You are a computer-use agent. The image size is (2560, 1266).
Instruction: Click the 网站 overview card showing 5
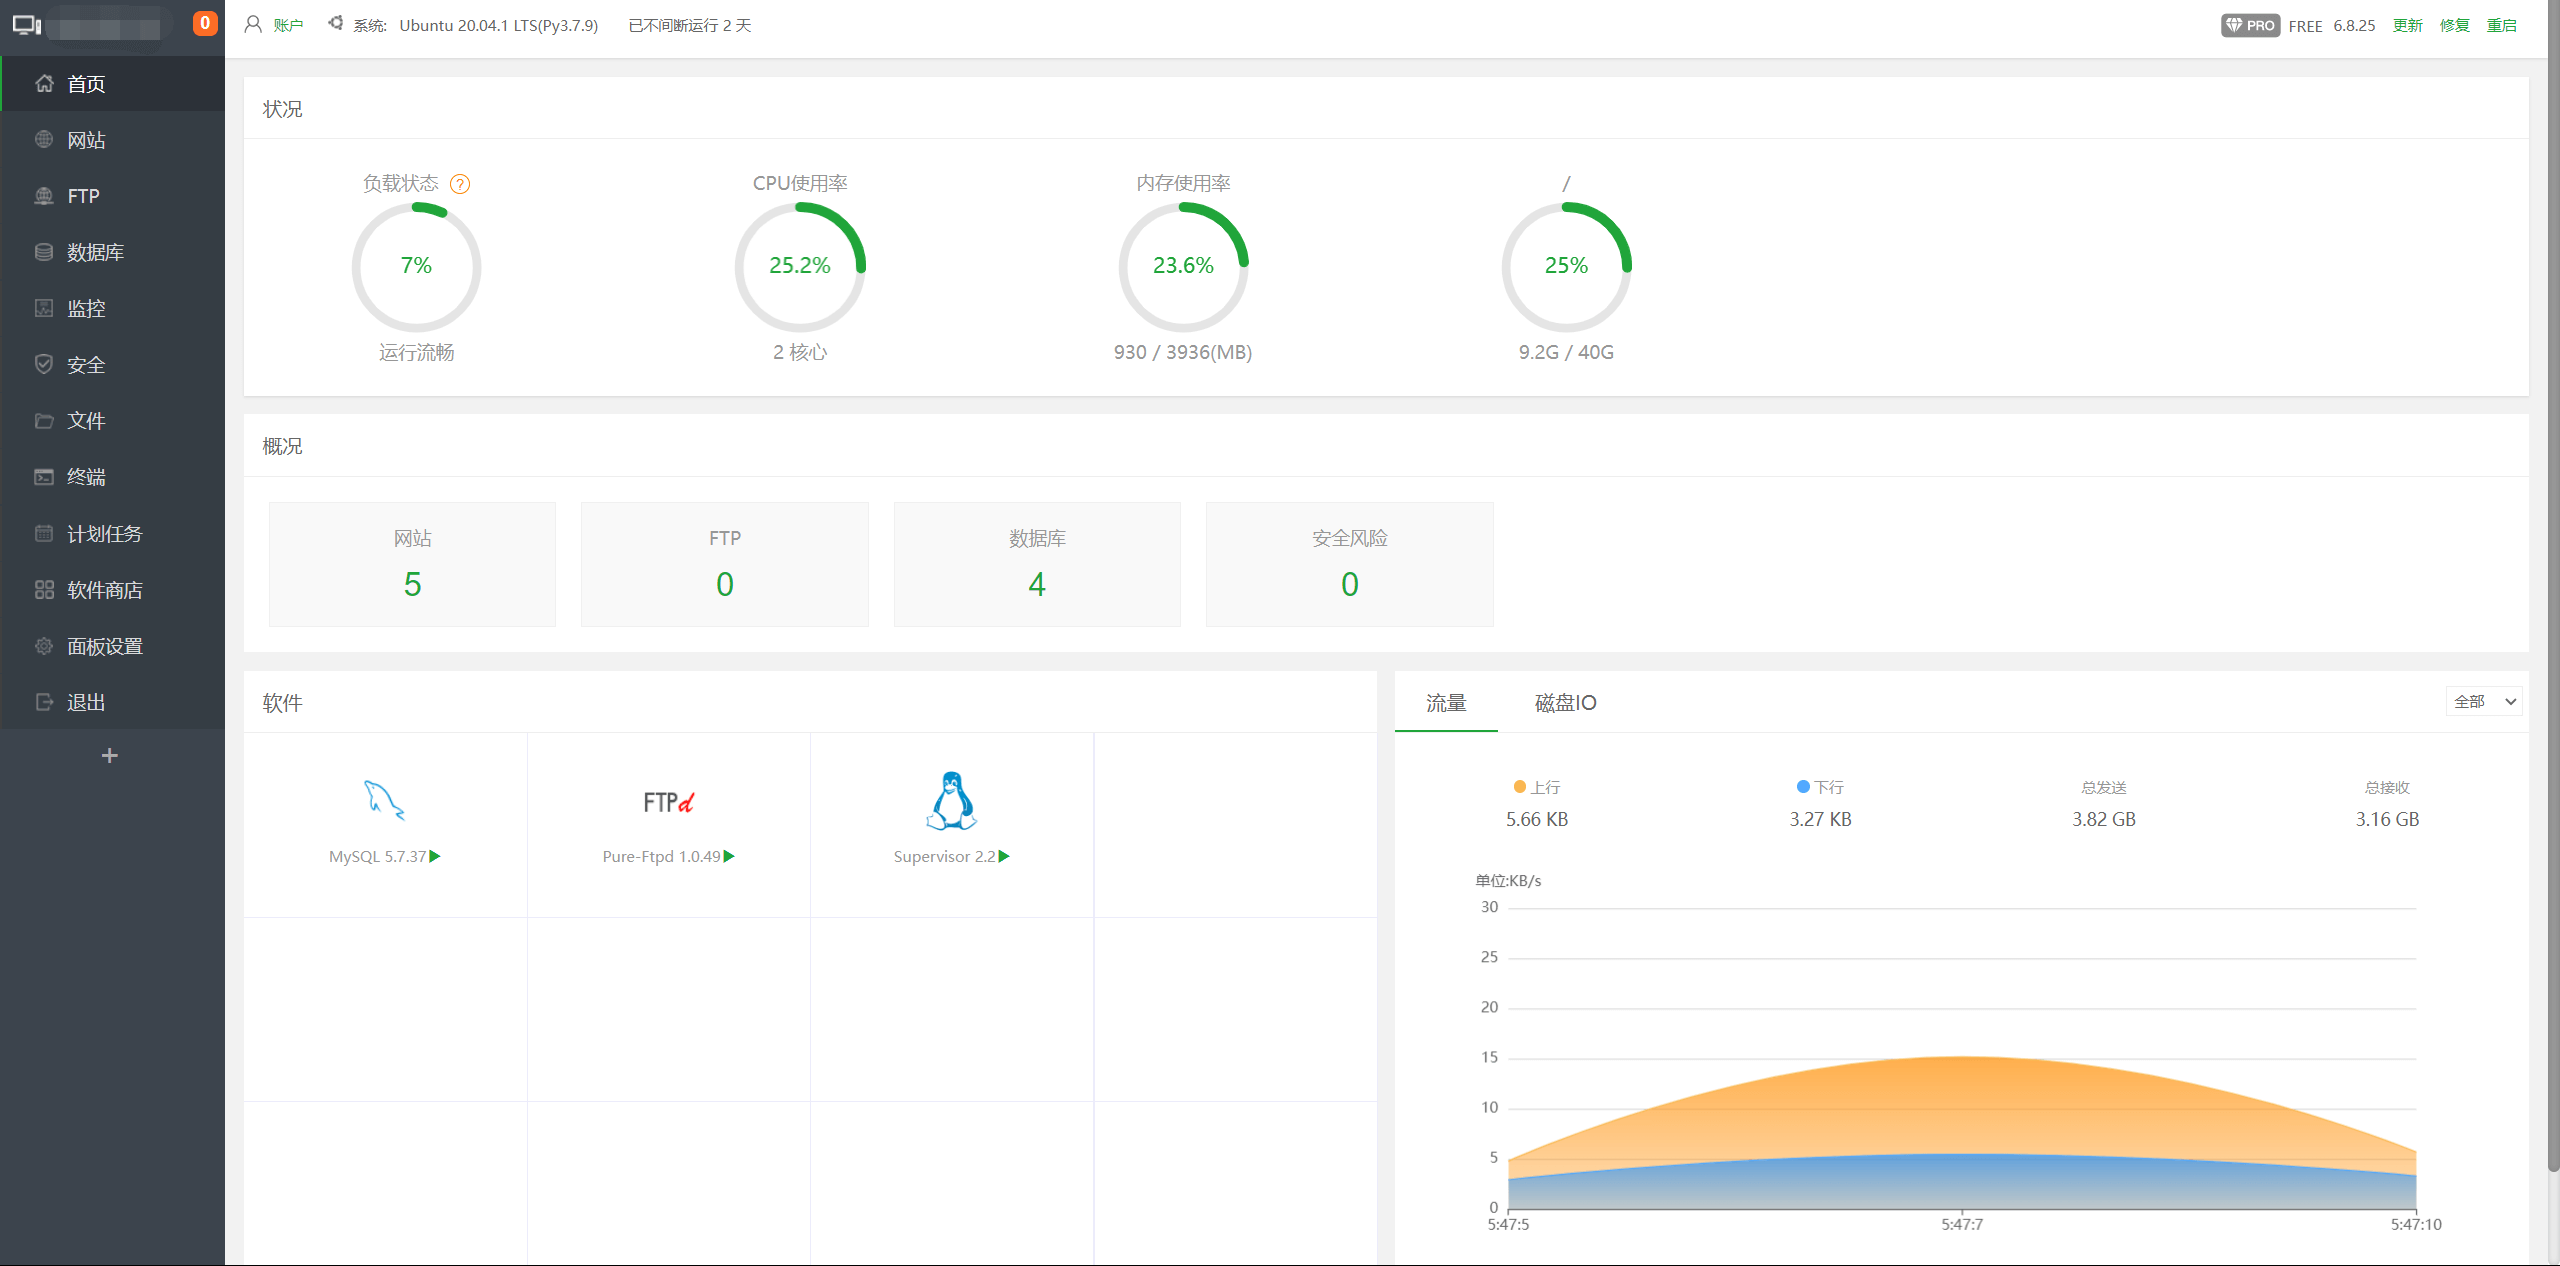coord(412,565)
